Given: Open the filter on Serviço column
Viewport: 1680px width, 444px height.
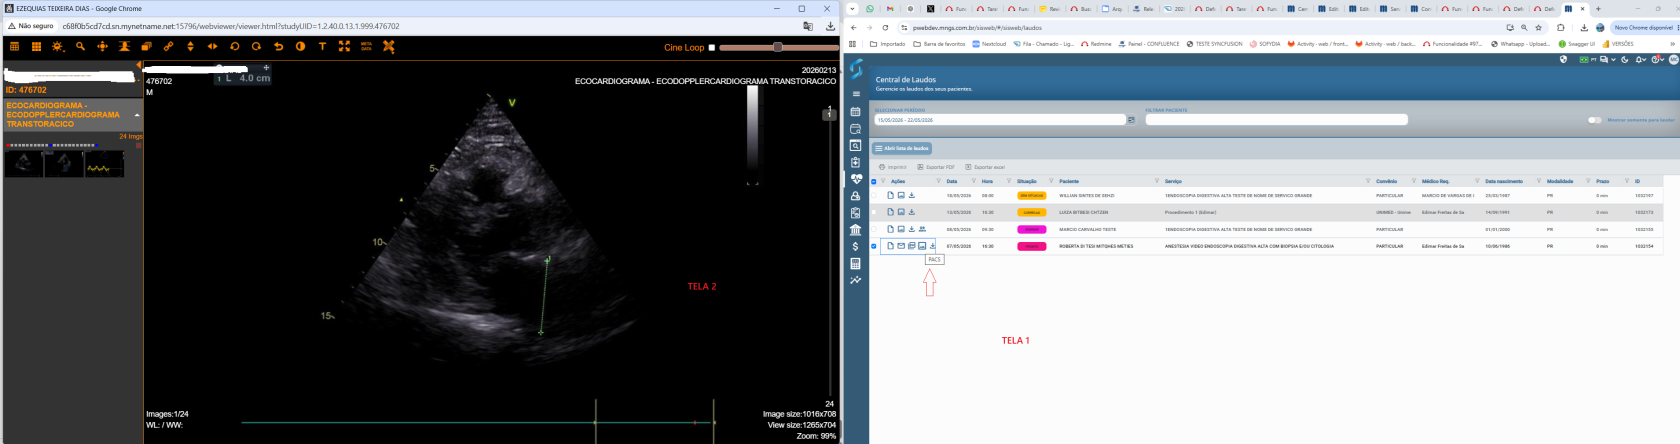Looking at the screenshot, I should pos(1158,181).
